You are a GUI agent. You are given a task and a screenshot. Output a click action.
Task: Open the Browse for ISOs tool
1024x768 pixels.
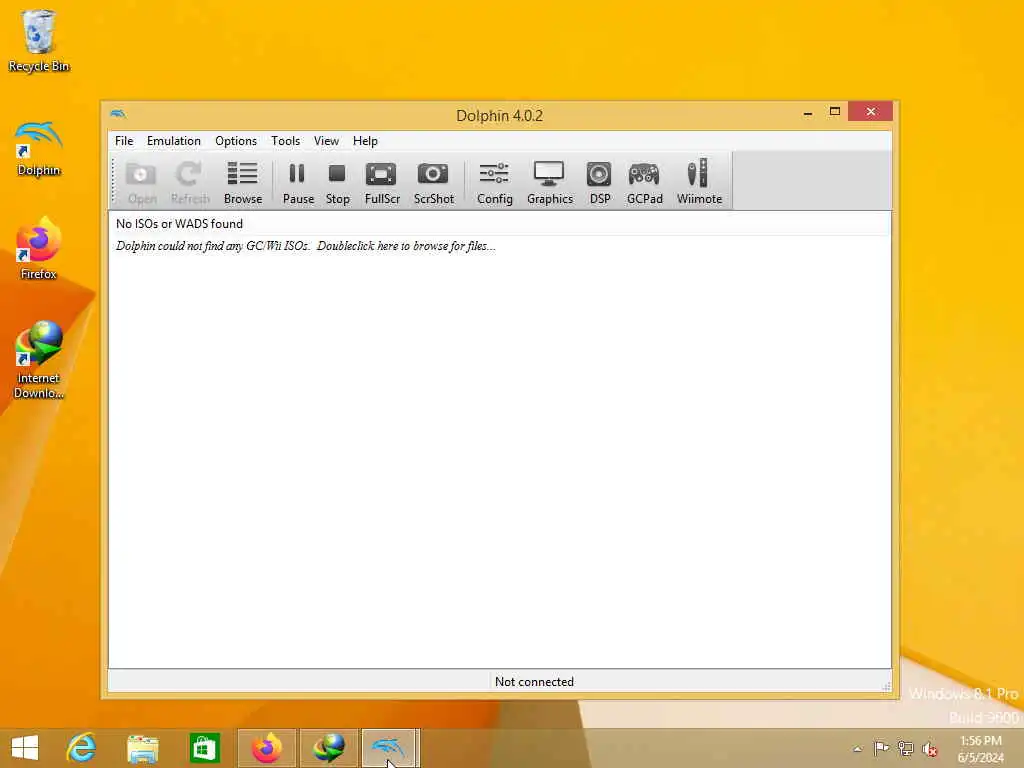[x=242, y=182]
